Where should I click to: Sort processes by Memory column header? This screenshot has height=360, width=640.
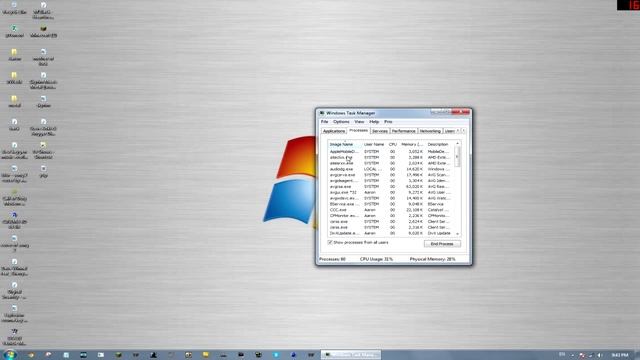click(411, 144)
